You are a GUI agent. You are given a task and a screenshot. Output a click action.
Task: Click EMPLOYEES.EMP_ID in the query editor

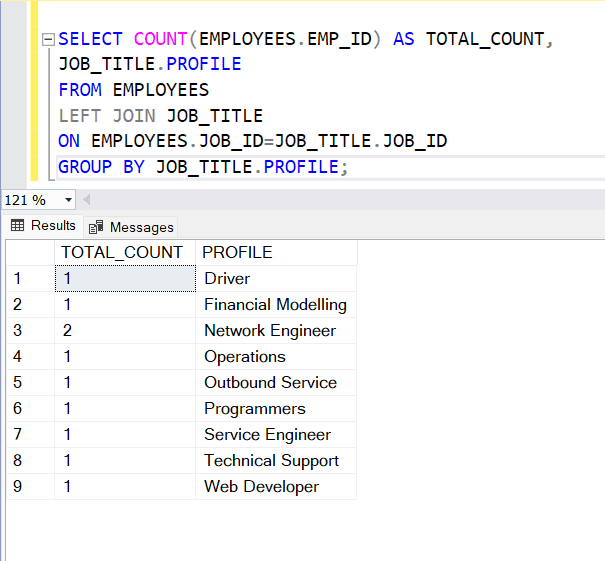286,39
